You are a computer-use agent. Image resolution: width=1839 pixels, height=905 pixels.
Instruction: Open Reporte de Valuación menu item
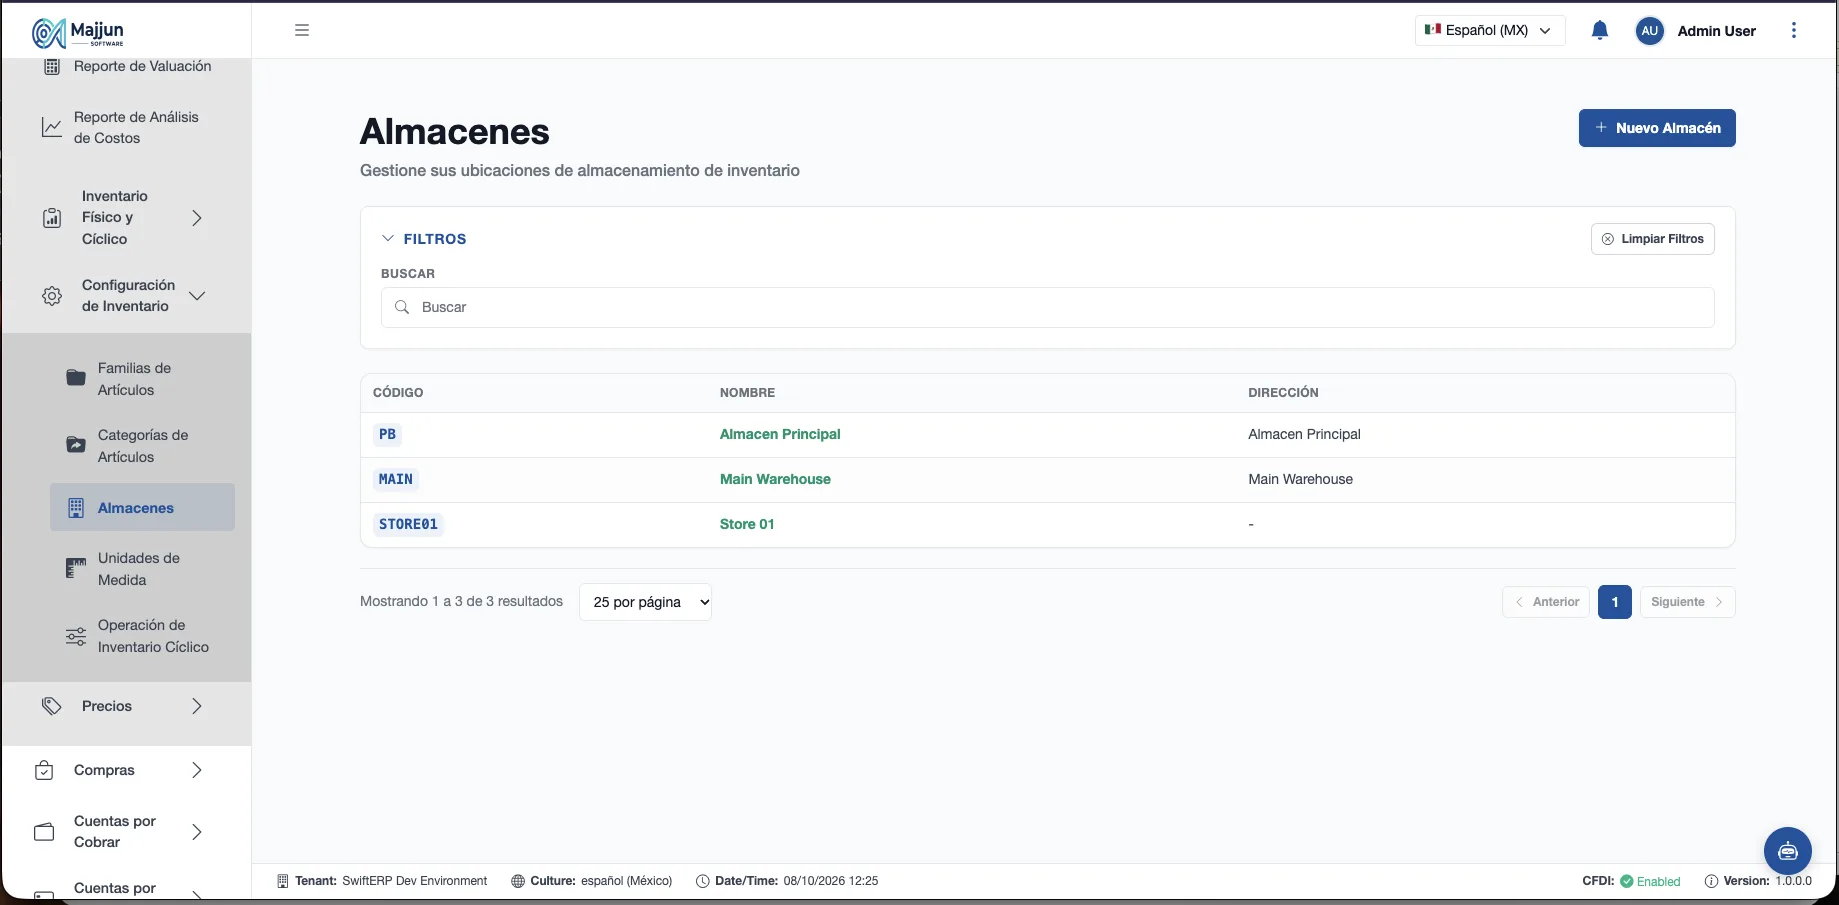[143, 66]
